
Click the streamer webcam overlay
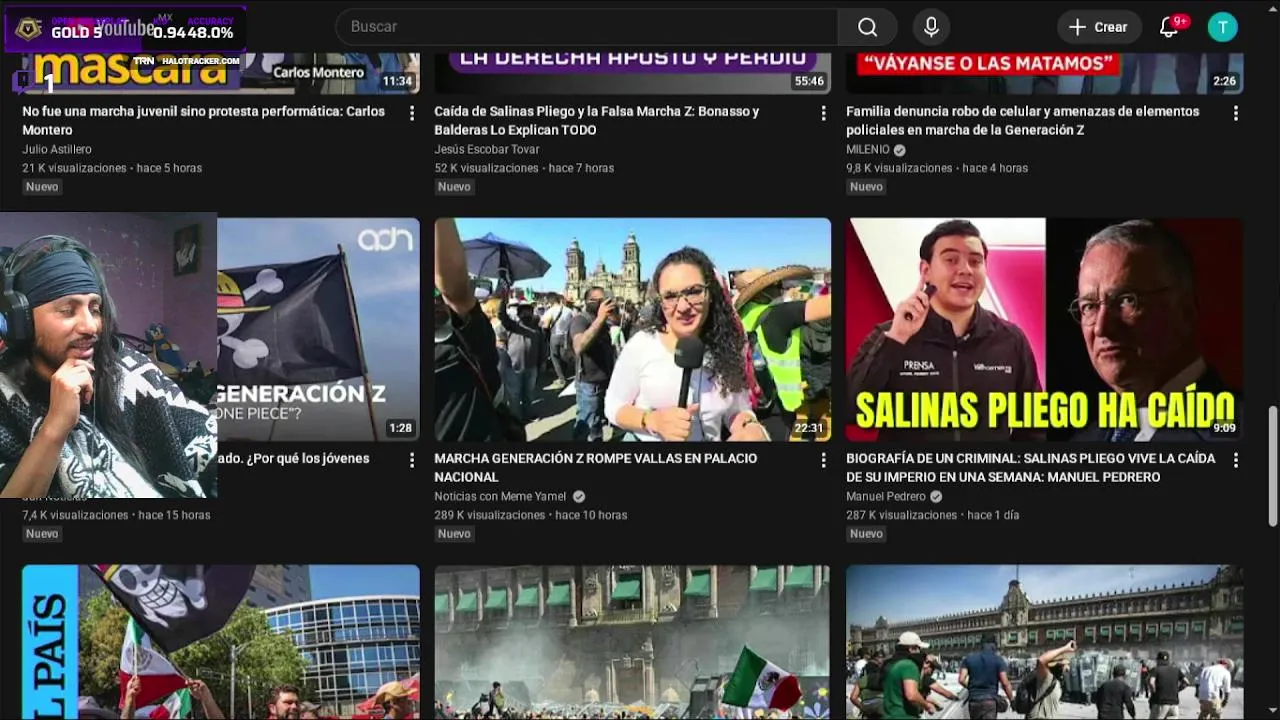[108, 354]
